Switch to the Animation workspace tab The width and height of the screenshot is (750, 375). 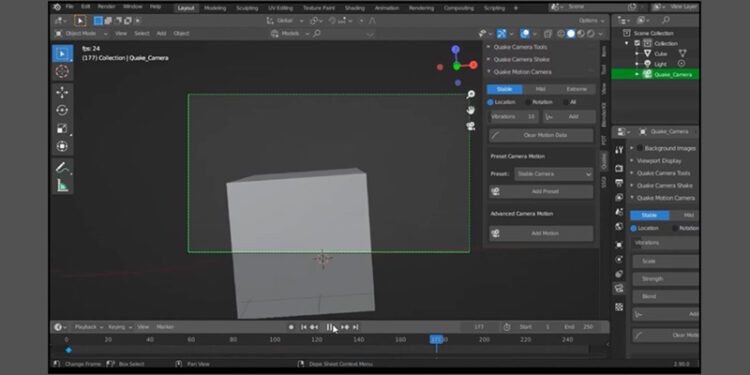click(387, 8)
